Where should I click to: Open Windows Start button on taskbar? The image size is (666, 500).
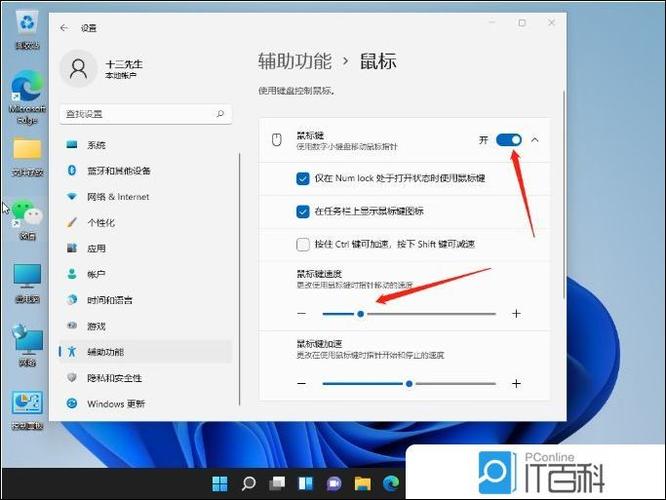pos(220,483)
